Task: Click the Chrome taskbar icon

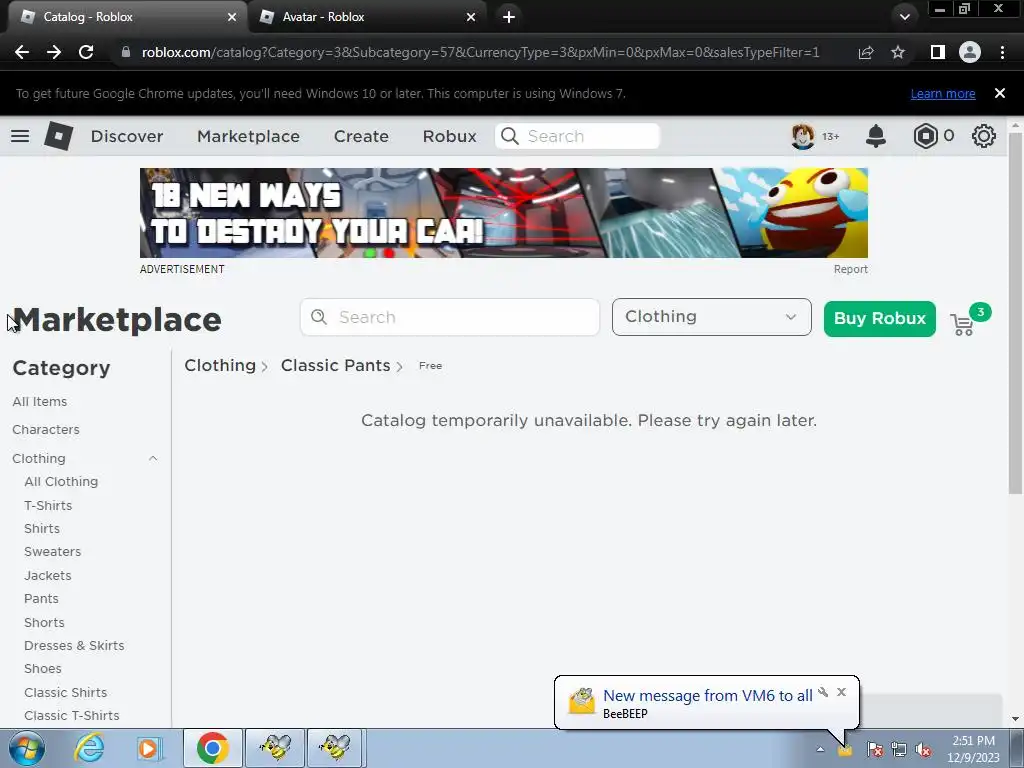Action: 212,748
